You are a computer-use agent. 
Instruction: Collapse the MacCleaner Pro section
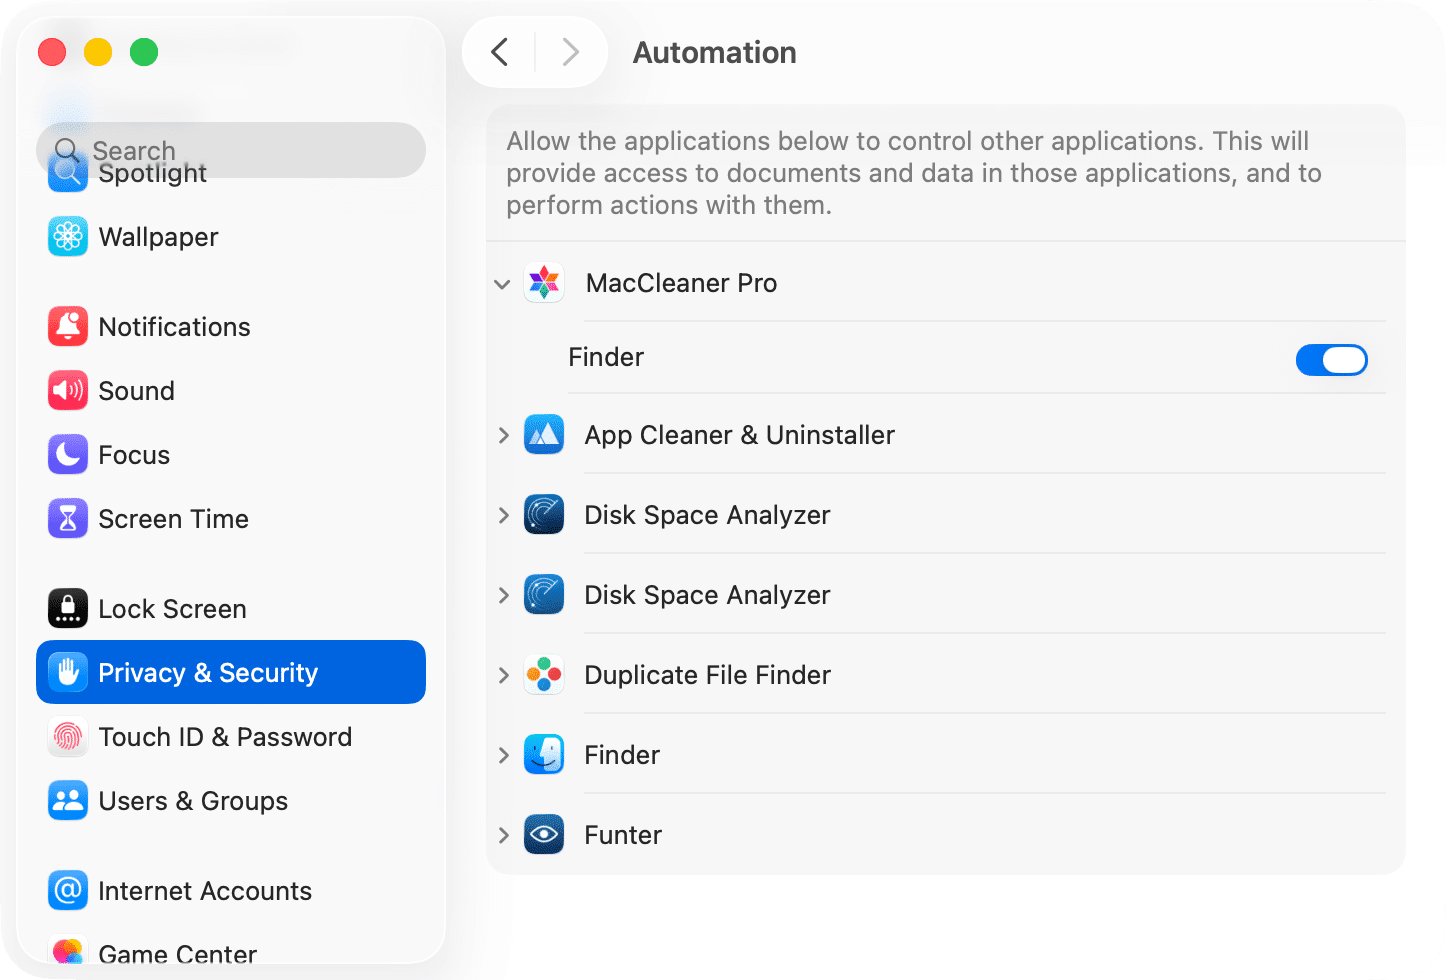tap(503, 284)
